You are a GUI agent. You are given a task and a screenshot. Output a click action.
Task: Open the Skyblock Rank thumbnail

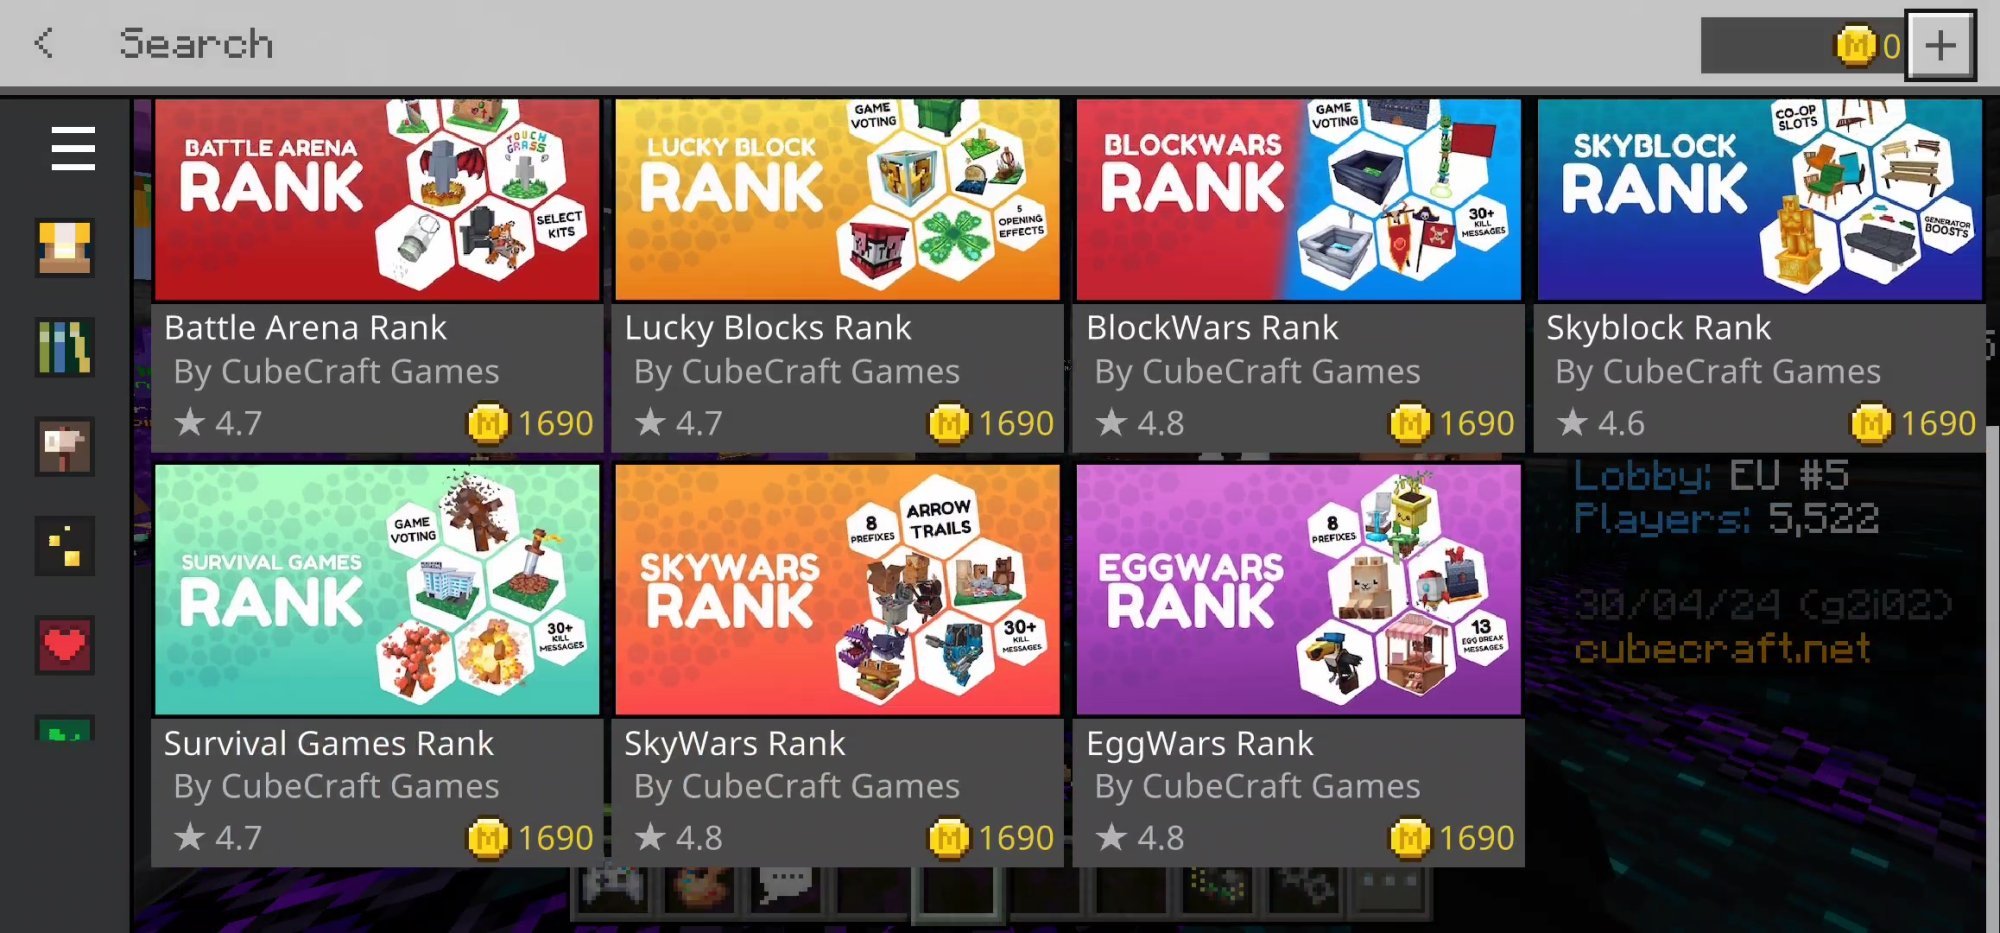pos(1760,199)
